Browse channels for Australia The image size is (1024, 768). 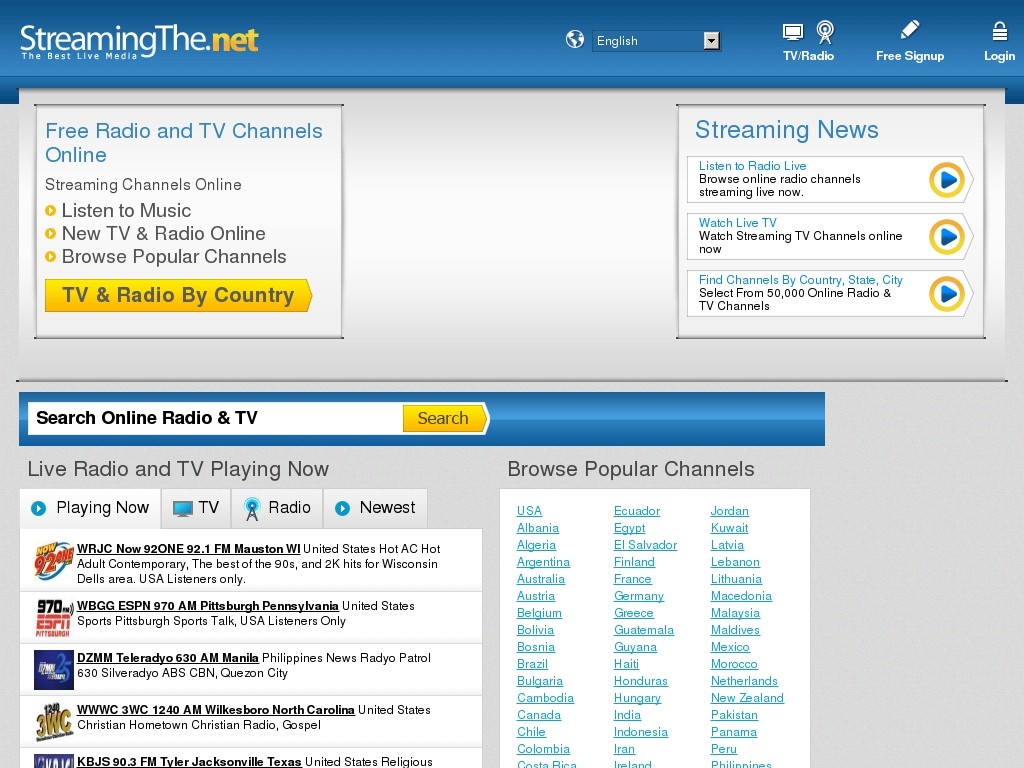coord(541,579)
